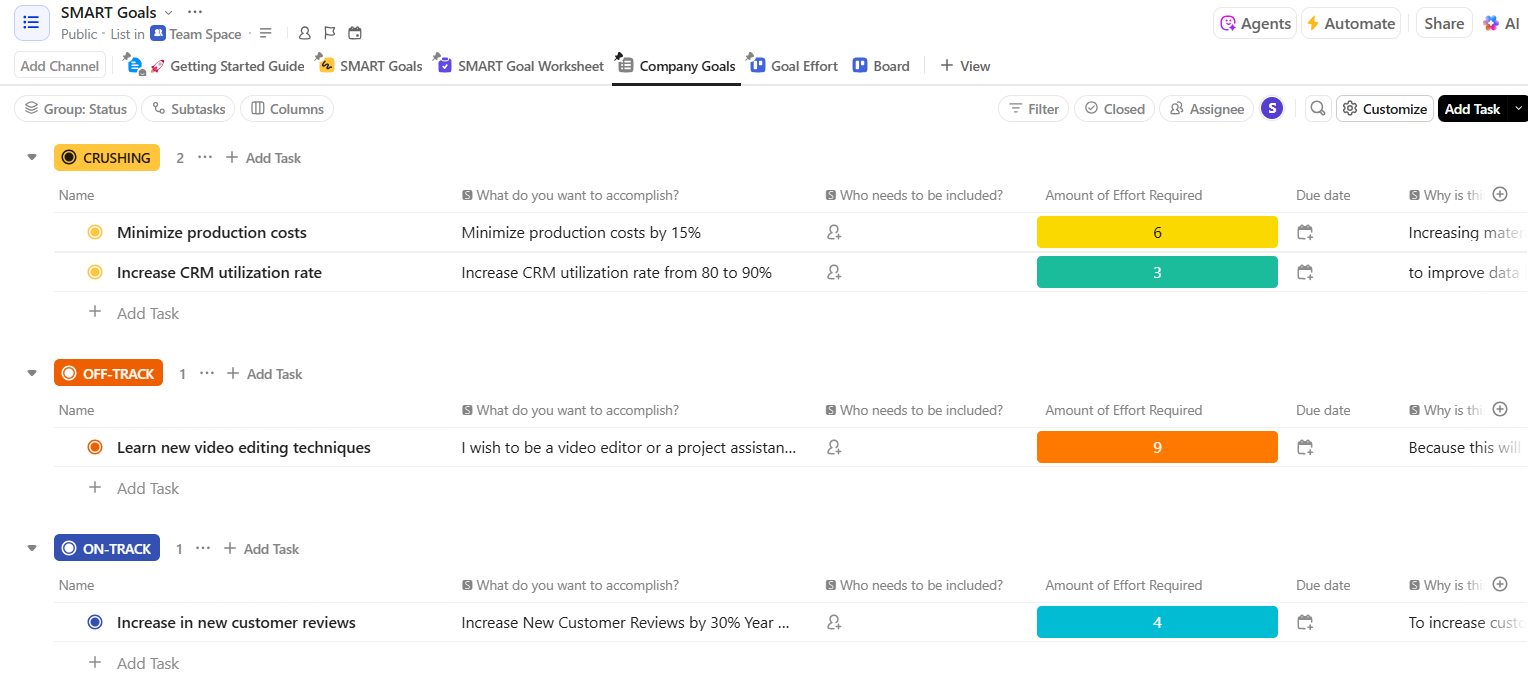1528x691 pixels.
Task: Click the orange effort bar showing 9
Action: [1157, 448]
